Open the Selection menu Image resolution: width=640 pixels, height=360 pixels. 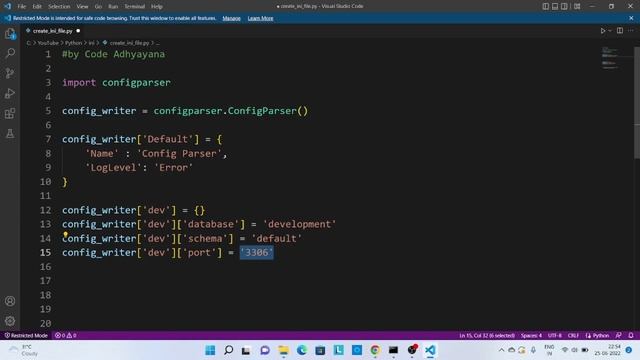click(x=59, y=7)
